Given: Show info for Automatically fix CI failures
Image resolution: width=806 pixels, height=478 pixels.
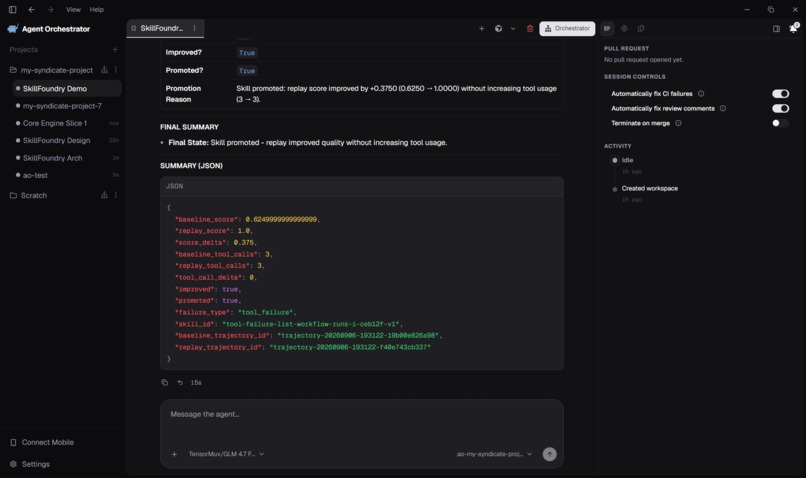Looking at the screenshot, I should 701,94.
